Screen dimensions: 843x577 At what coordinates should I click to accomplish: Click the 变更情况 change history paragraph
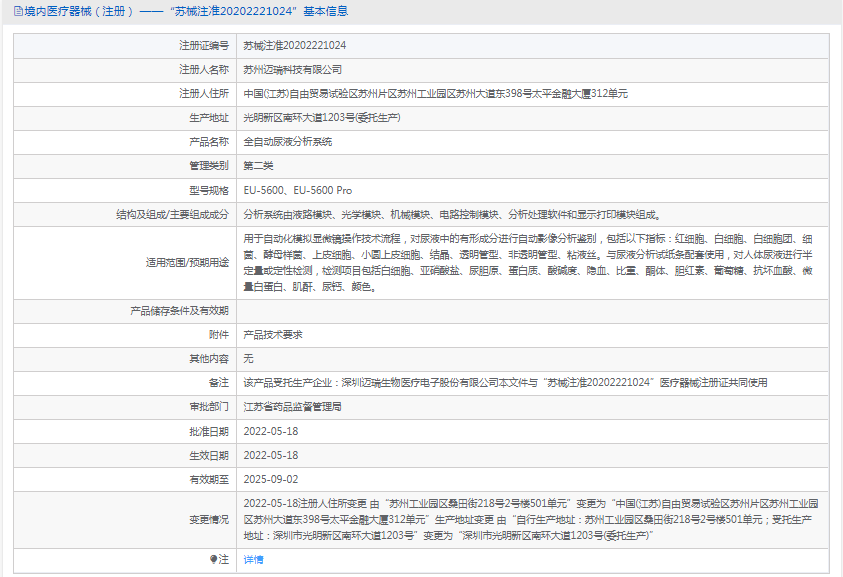point(531,519)
